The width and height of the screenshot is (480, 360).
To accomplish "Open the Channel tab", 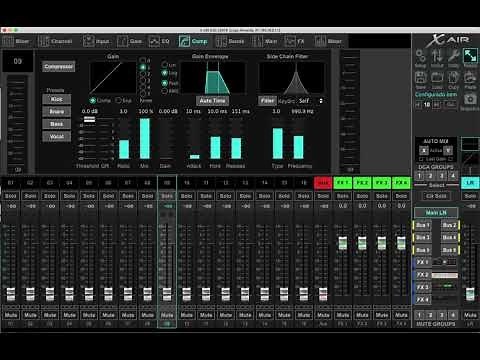I will click(55, 41).
